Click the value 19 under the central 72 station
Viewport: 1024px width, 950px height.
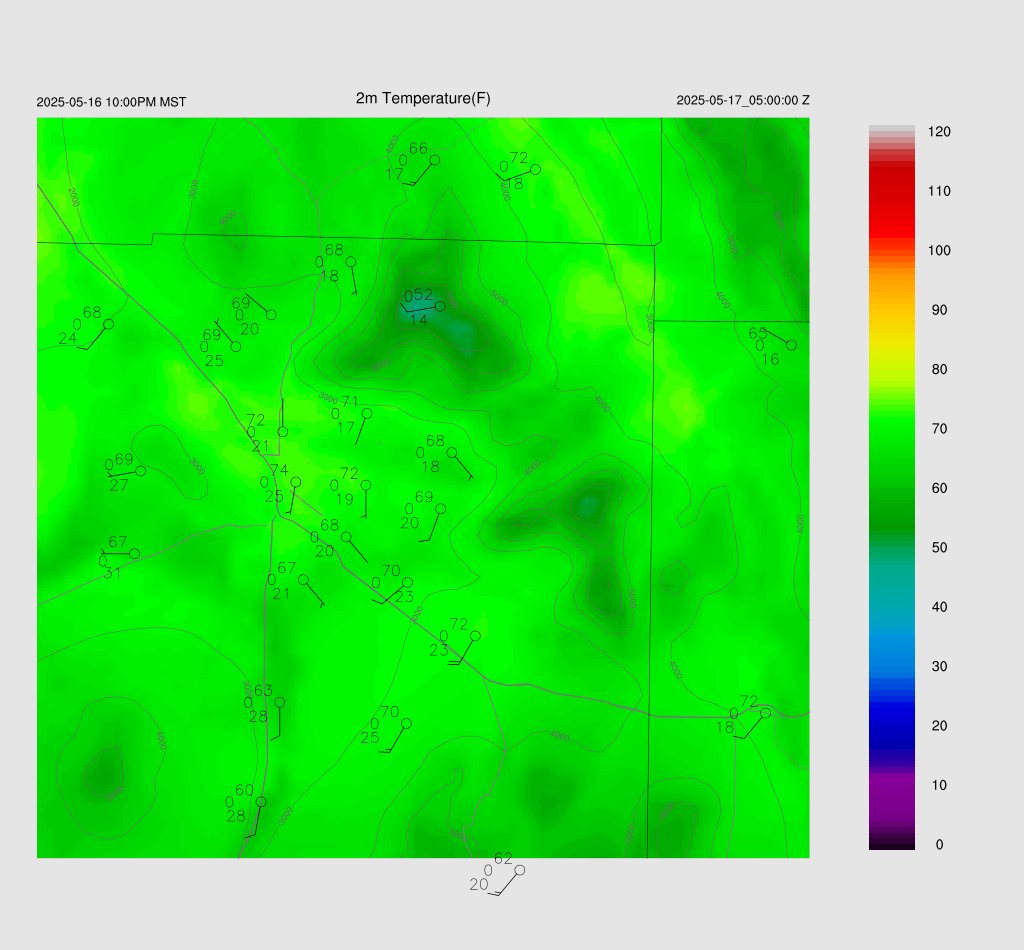tap(345, 499)
